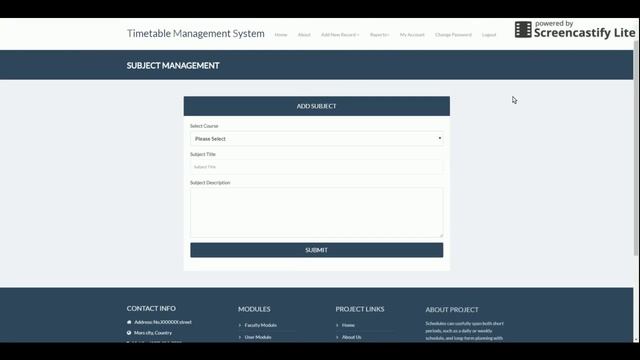Open the footer Home link under Project Links

(348, 325)
